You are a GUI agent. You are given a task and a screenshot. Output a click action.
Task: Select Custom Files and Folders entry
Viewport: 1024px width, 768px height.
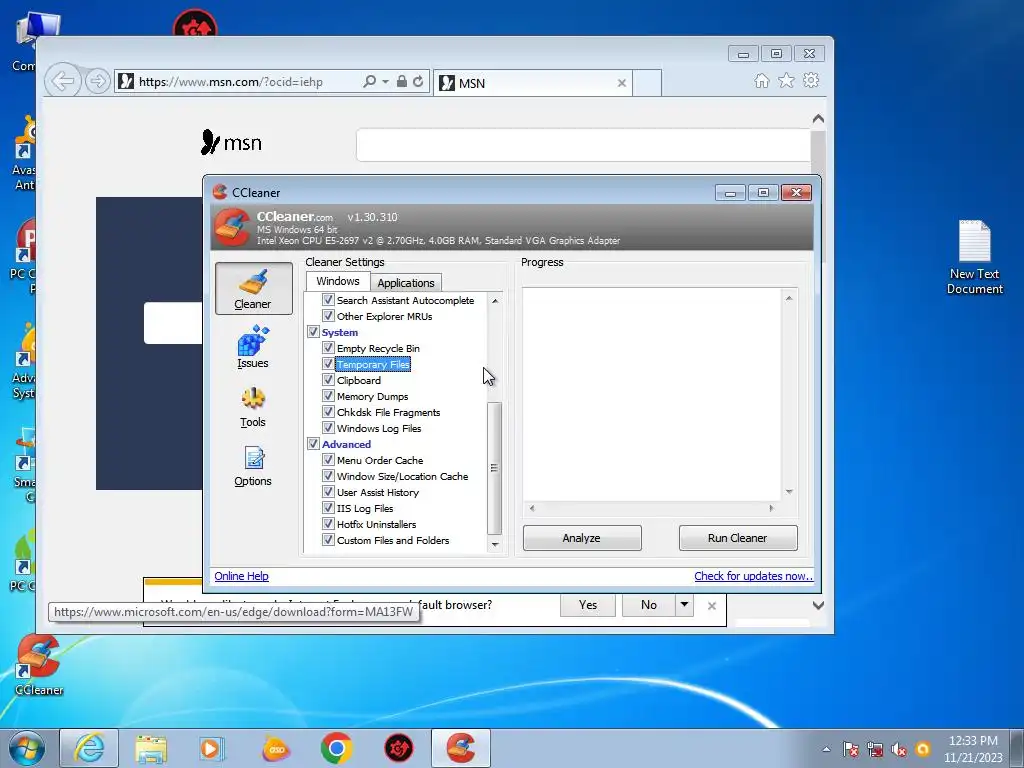(392, 540)
